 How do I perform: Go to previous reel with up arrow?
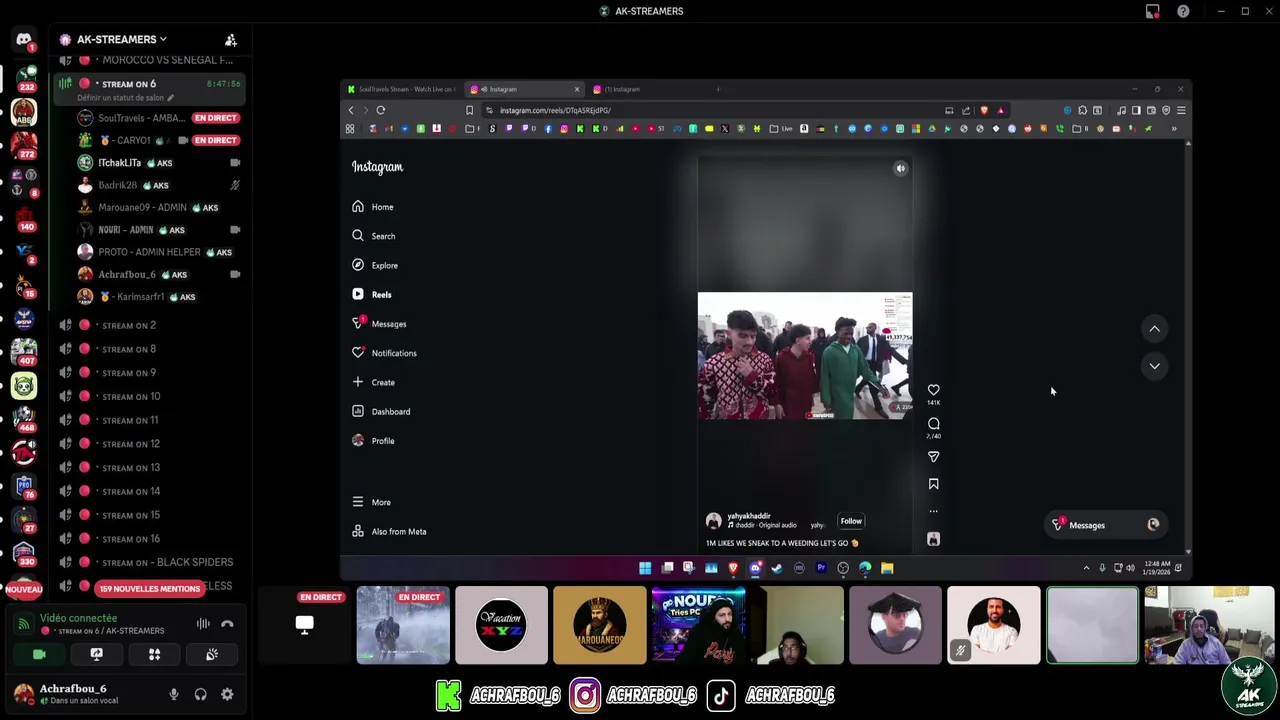(1154, 329)
